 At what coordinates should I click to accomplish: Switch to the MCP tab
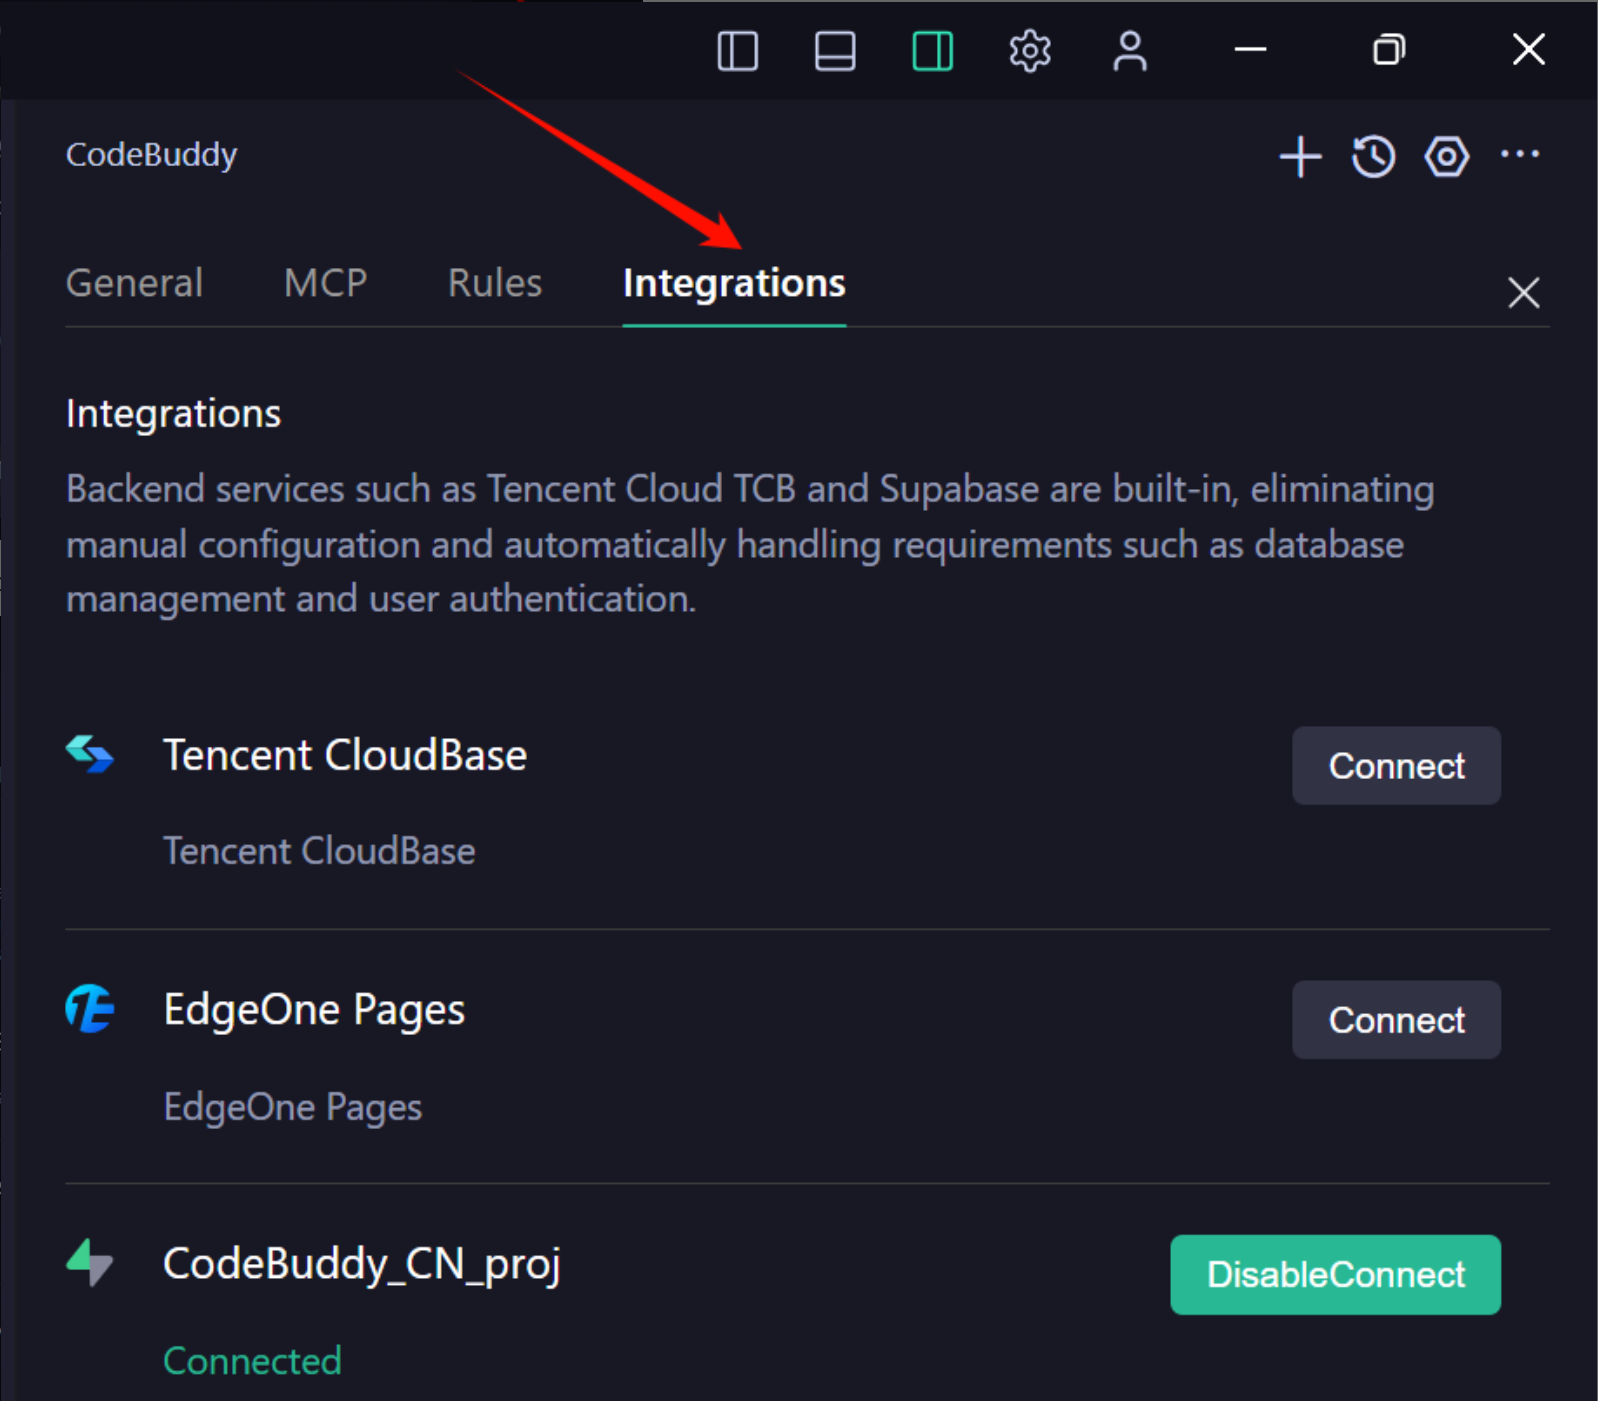(325, 283)
